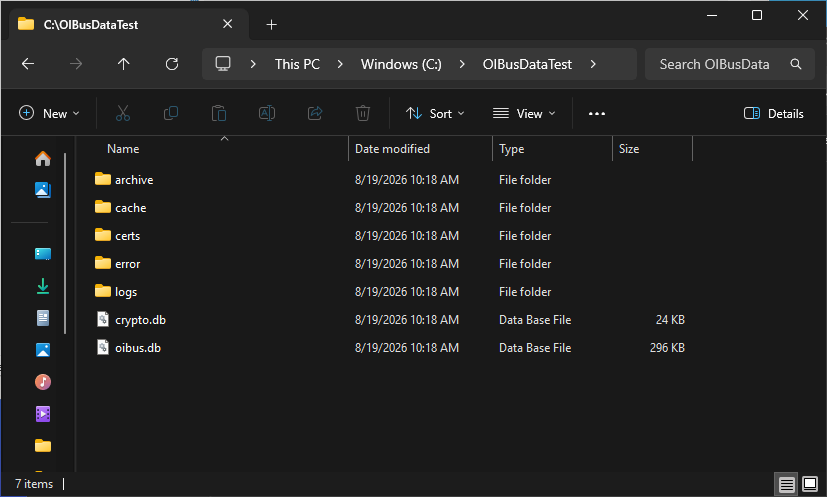This screenshot has height=497, width=827.
Task: Click the 7 items status text
Action: click(x=34, y=484)
